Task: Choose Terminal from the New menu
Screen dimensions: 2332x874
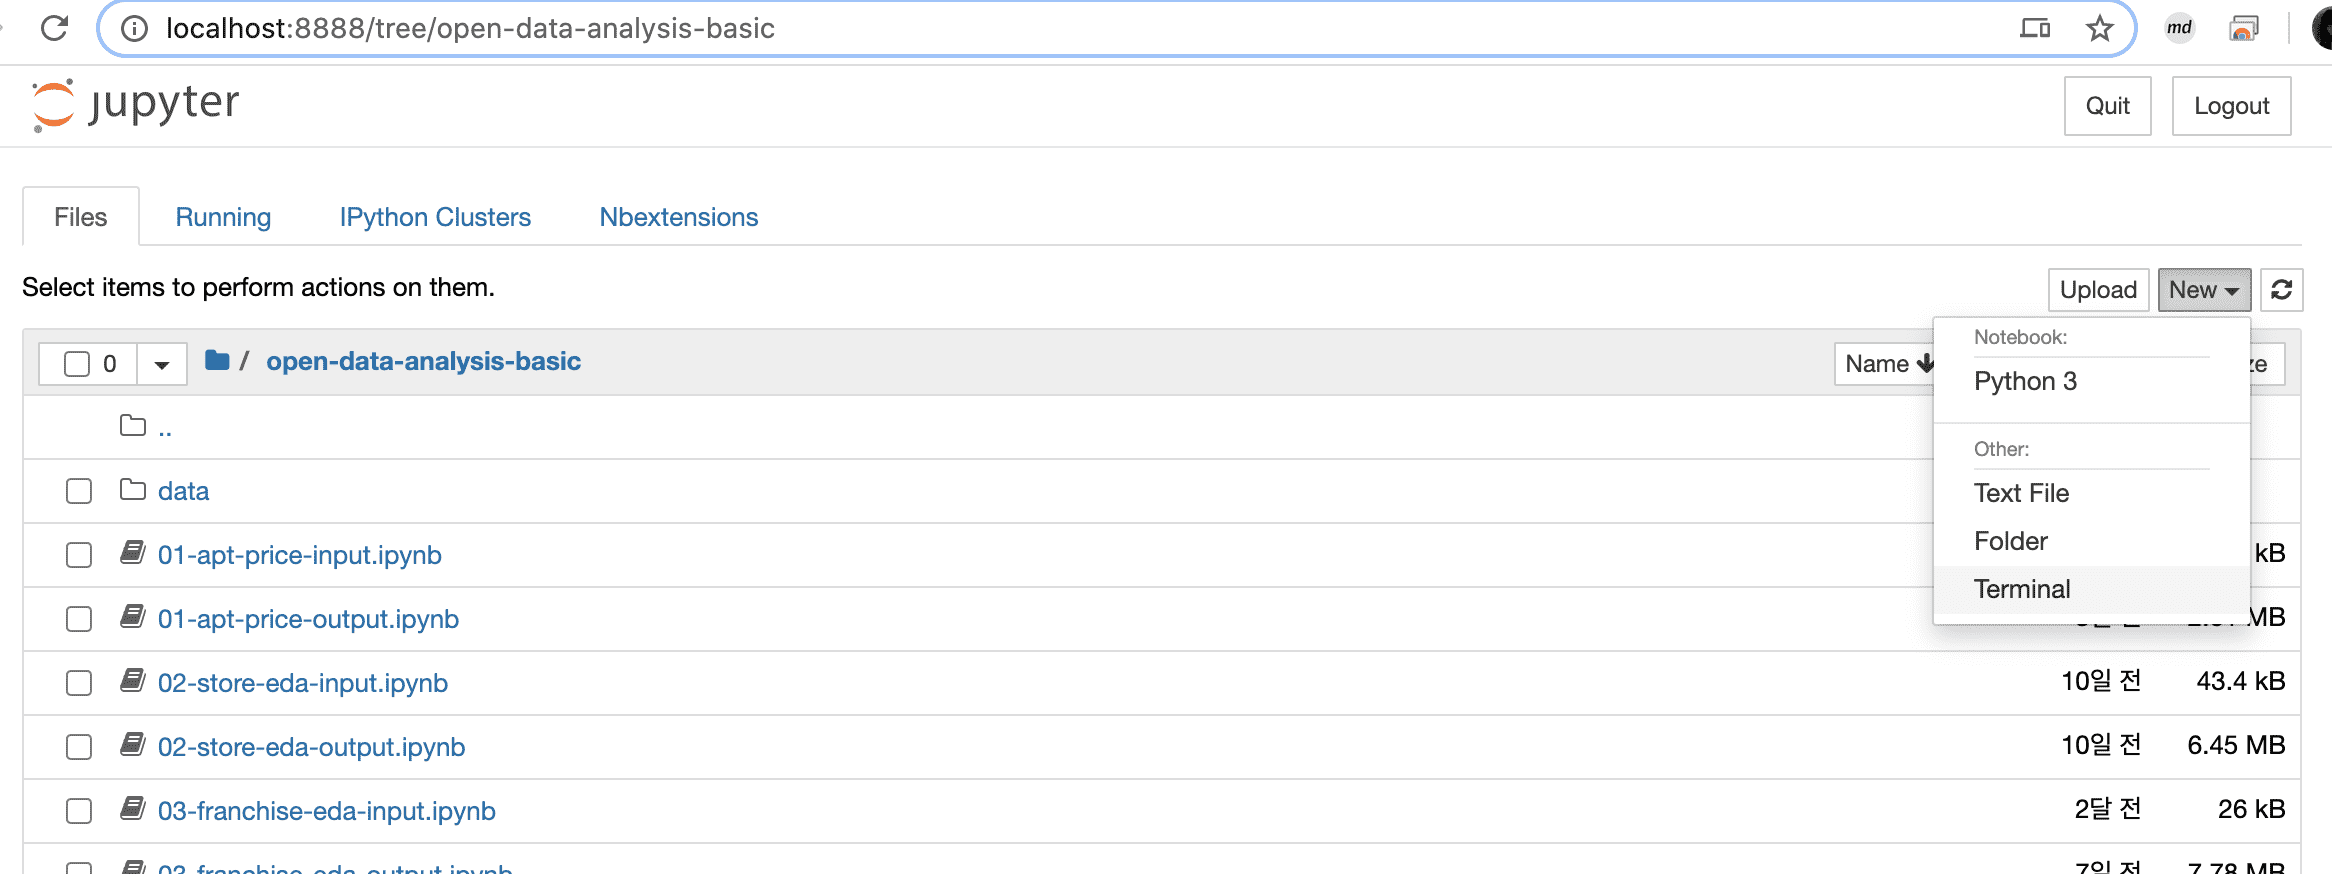Action: pyautogui.click(x=2022, y=589)
